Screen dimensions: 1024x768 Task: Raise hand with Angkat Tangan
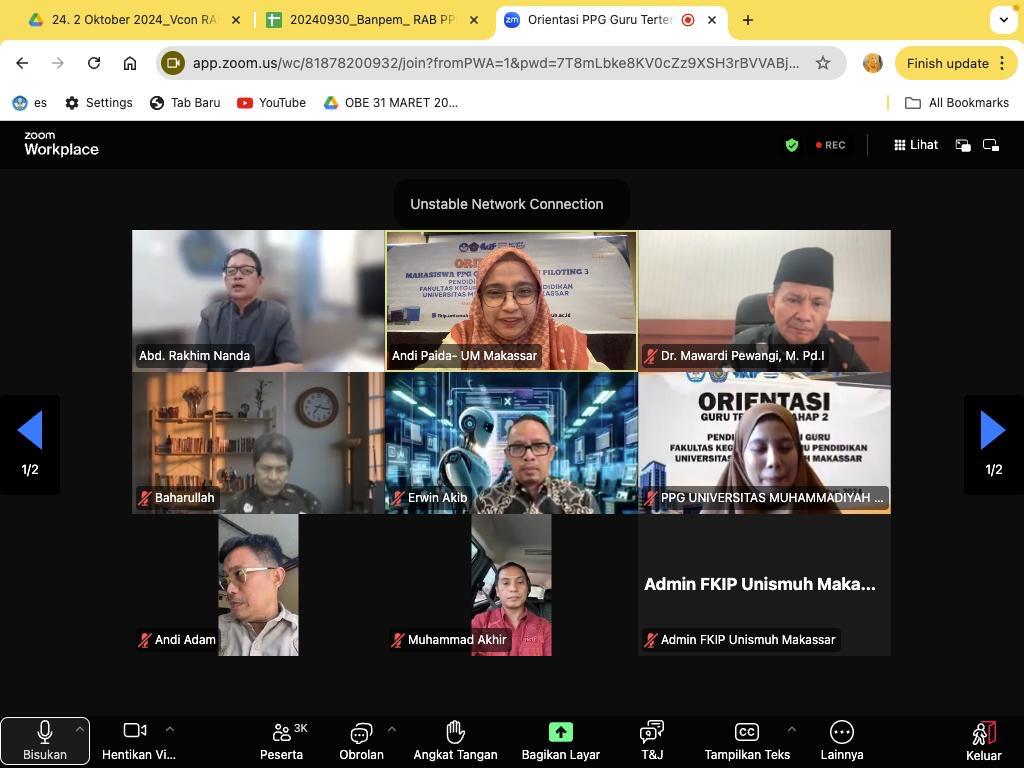(x=455, y=741)
